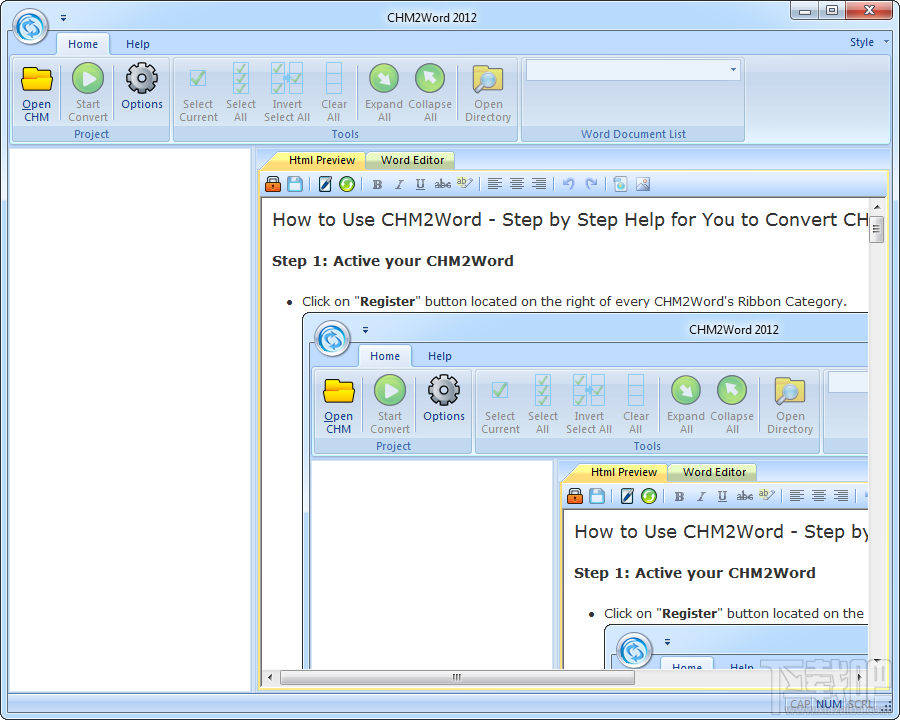Click the Open CHM folder icon
Screen dimensions: 900x720
[x=36, y=79]
